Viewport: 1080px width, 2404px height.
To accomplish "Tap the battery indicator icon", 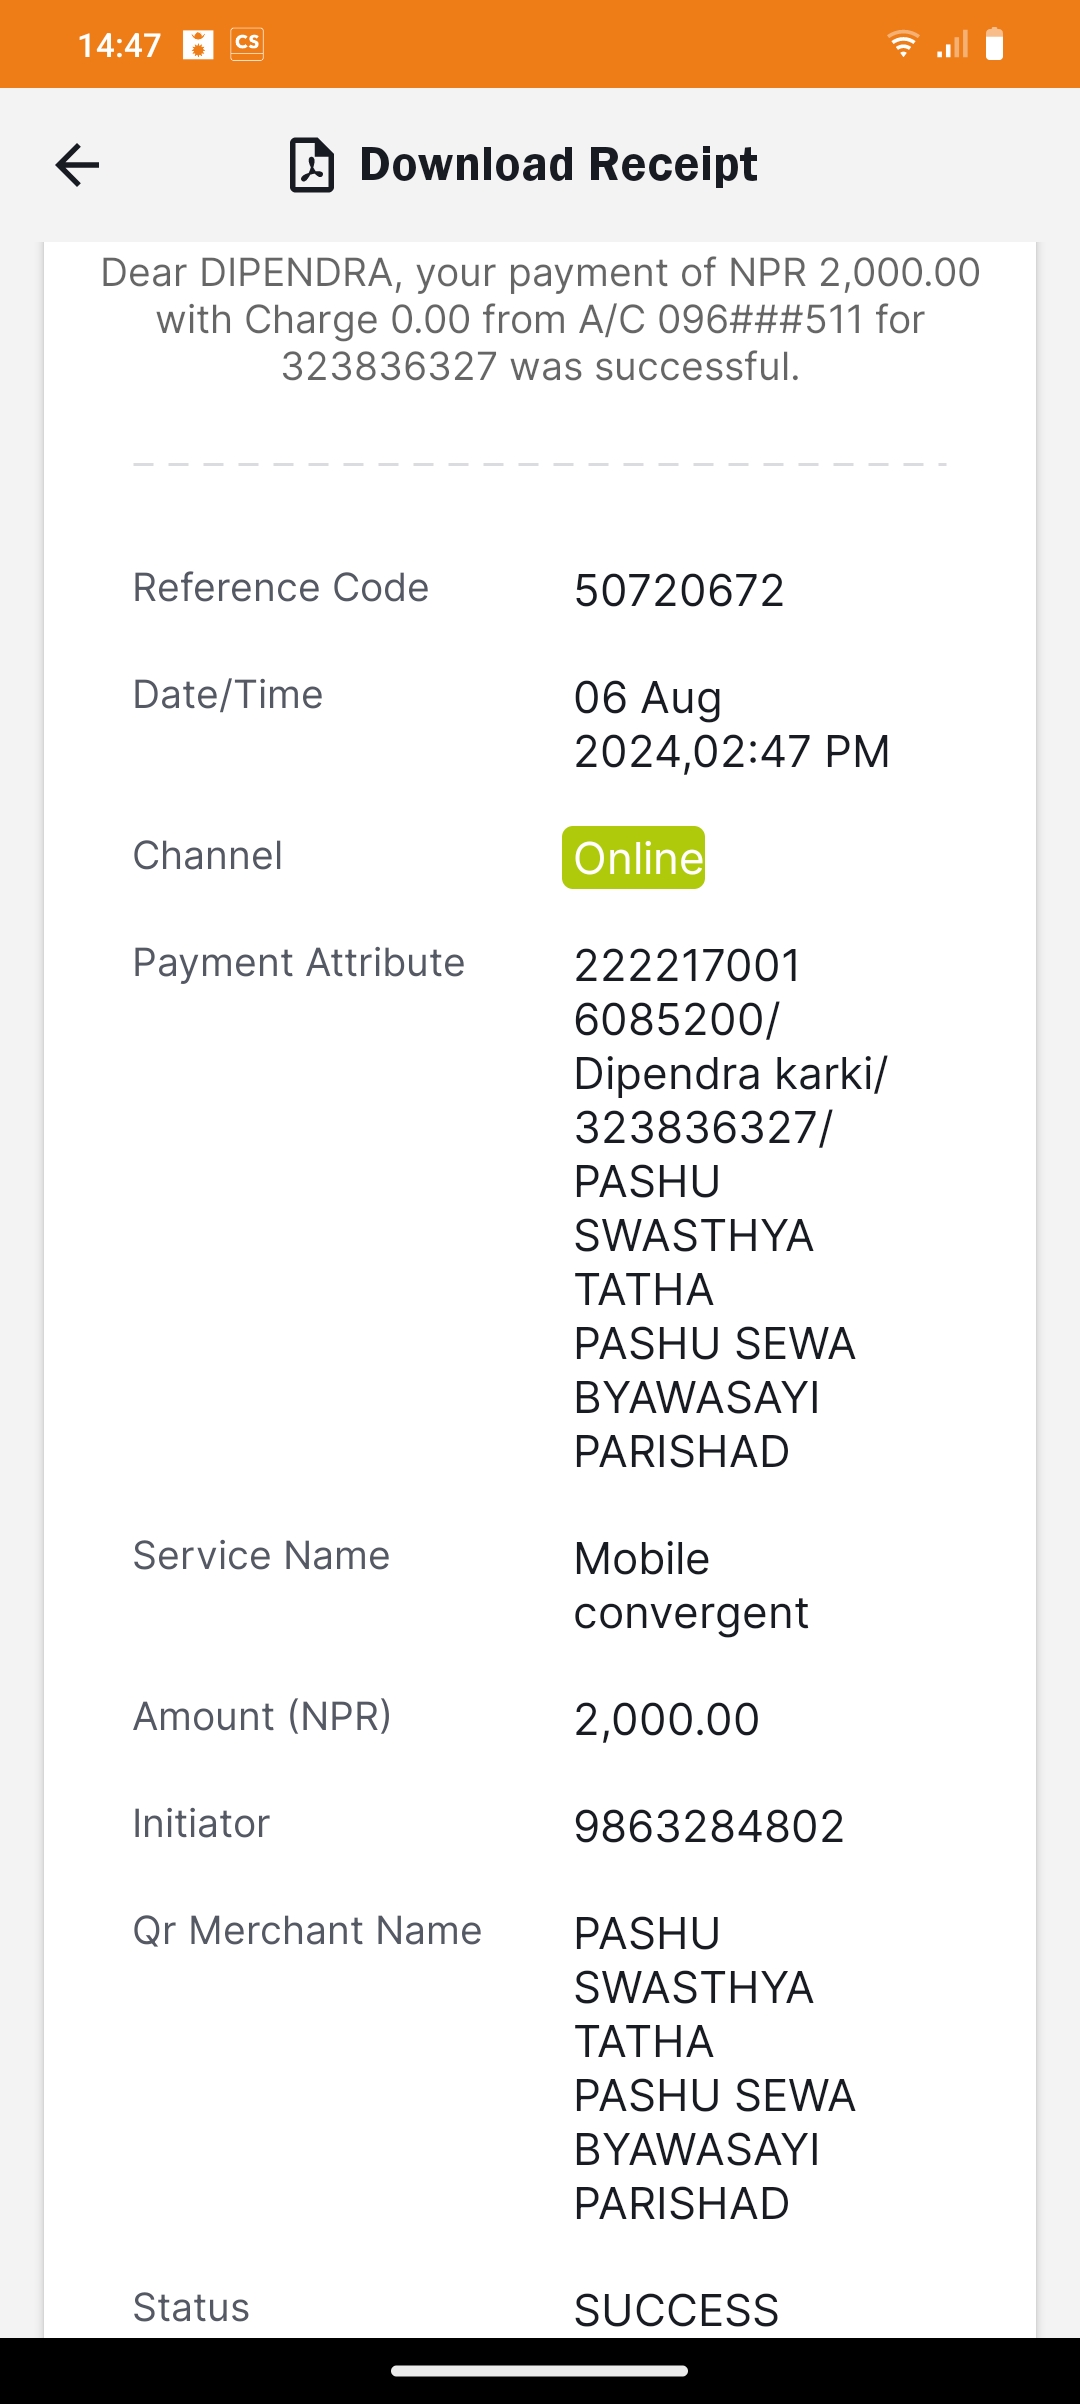I will tap(994, 44).
